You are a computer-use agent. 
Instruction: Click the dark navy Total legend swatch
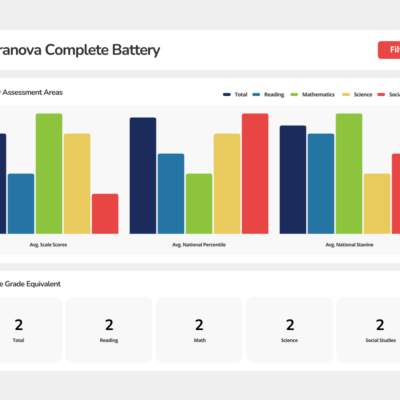[227, 95]
